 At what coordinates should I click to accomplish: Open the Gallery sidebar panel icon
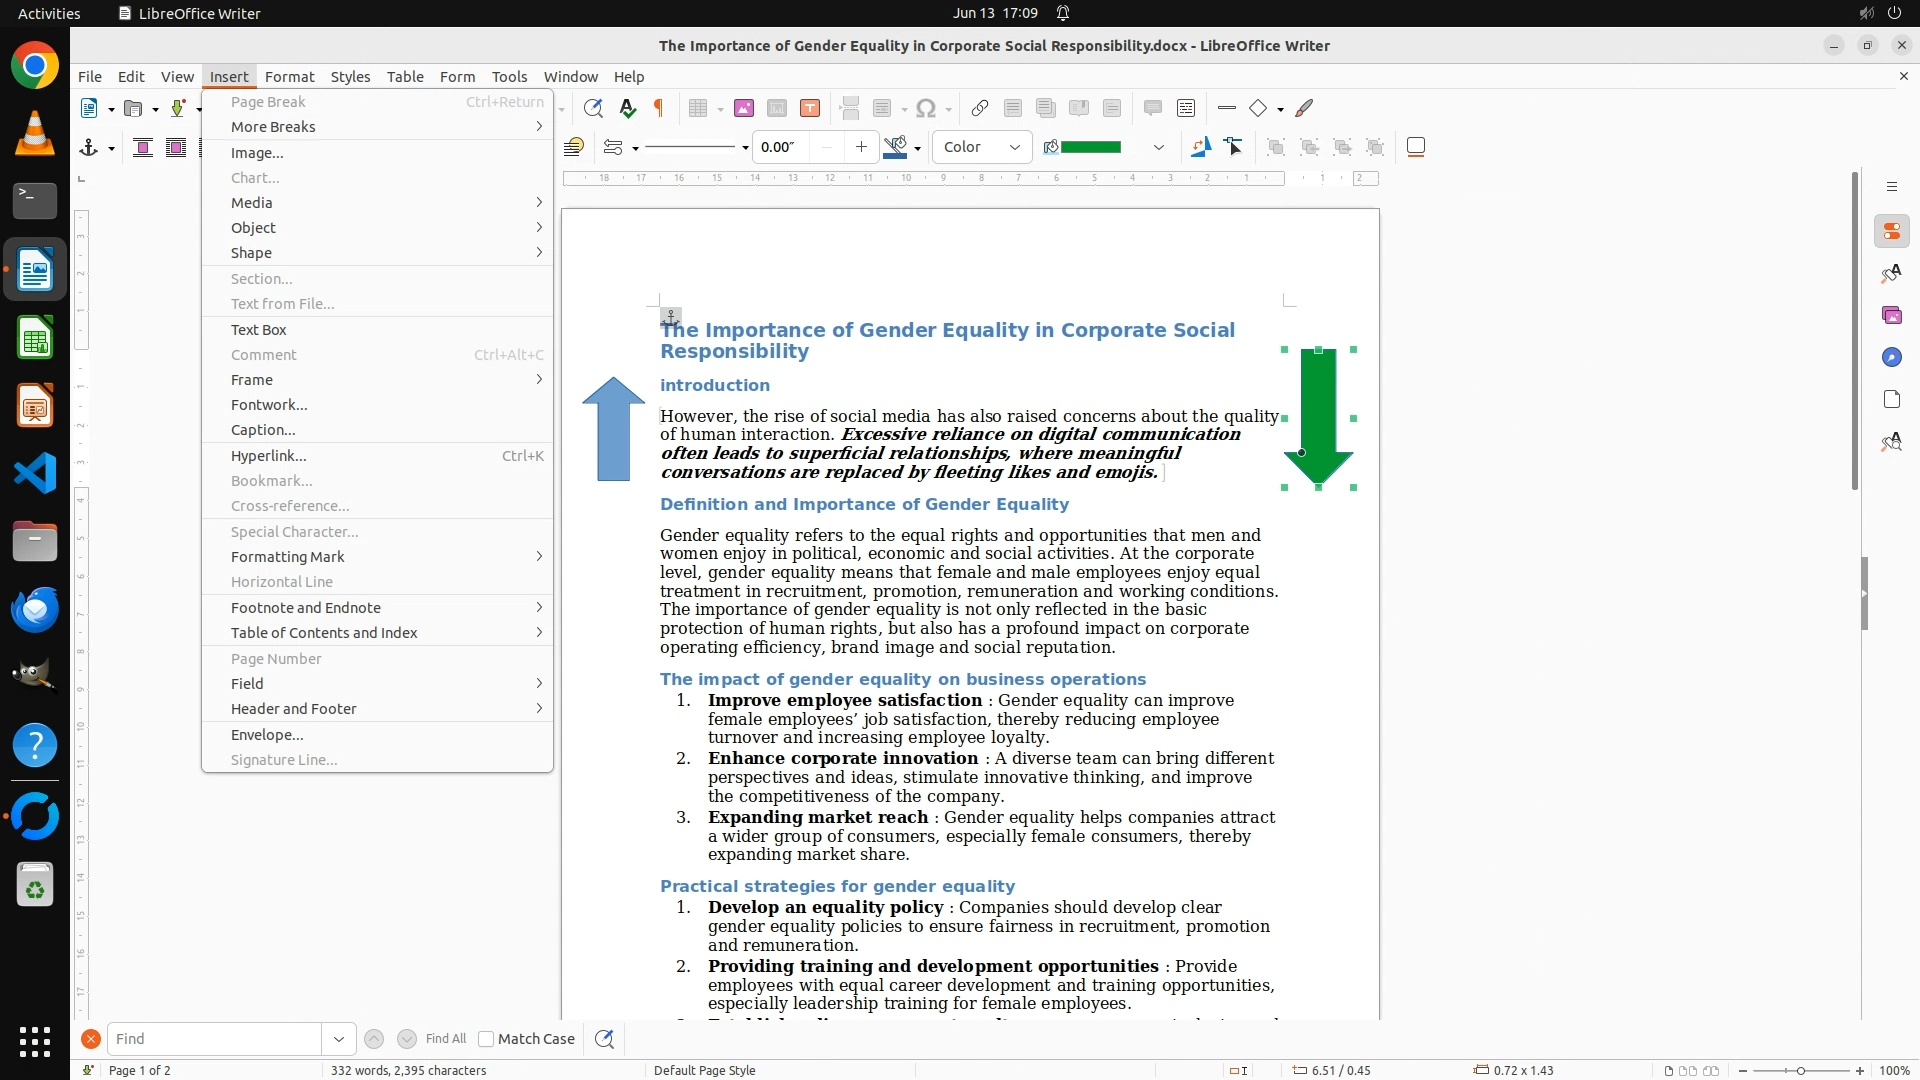coord(1891,316)
